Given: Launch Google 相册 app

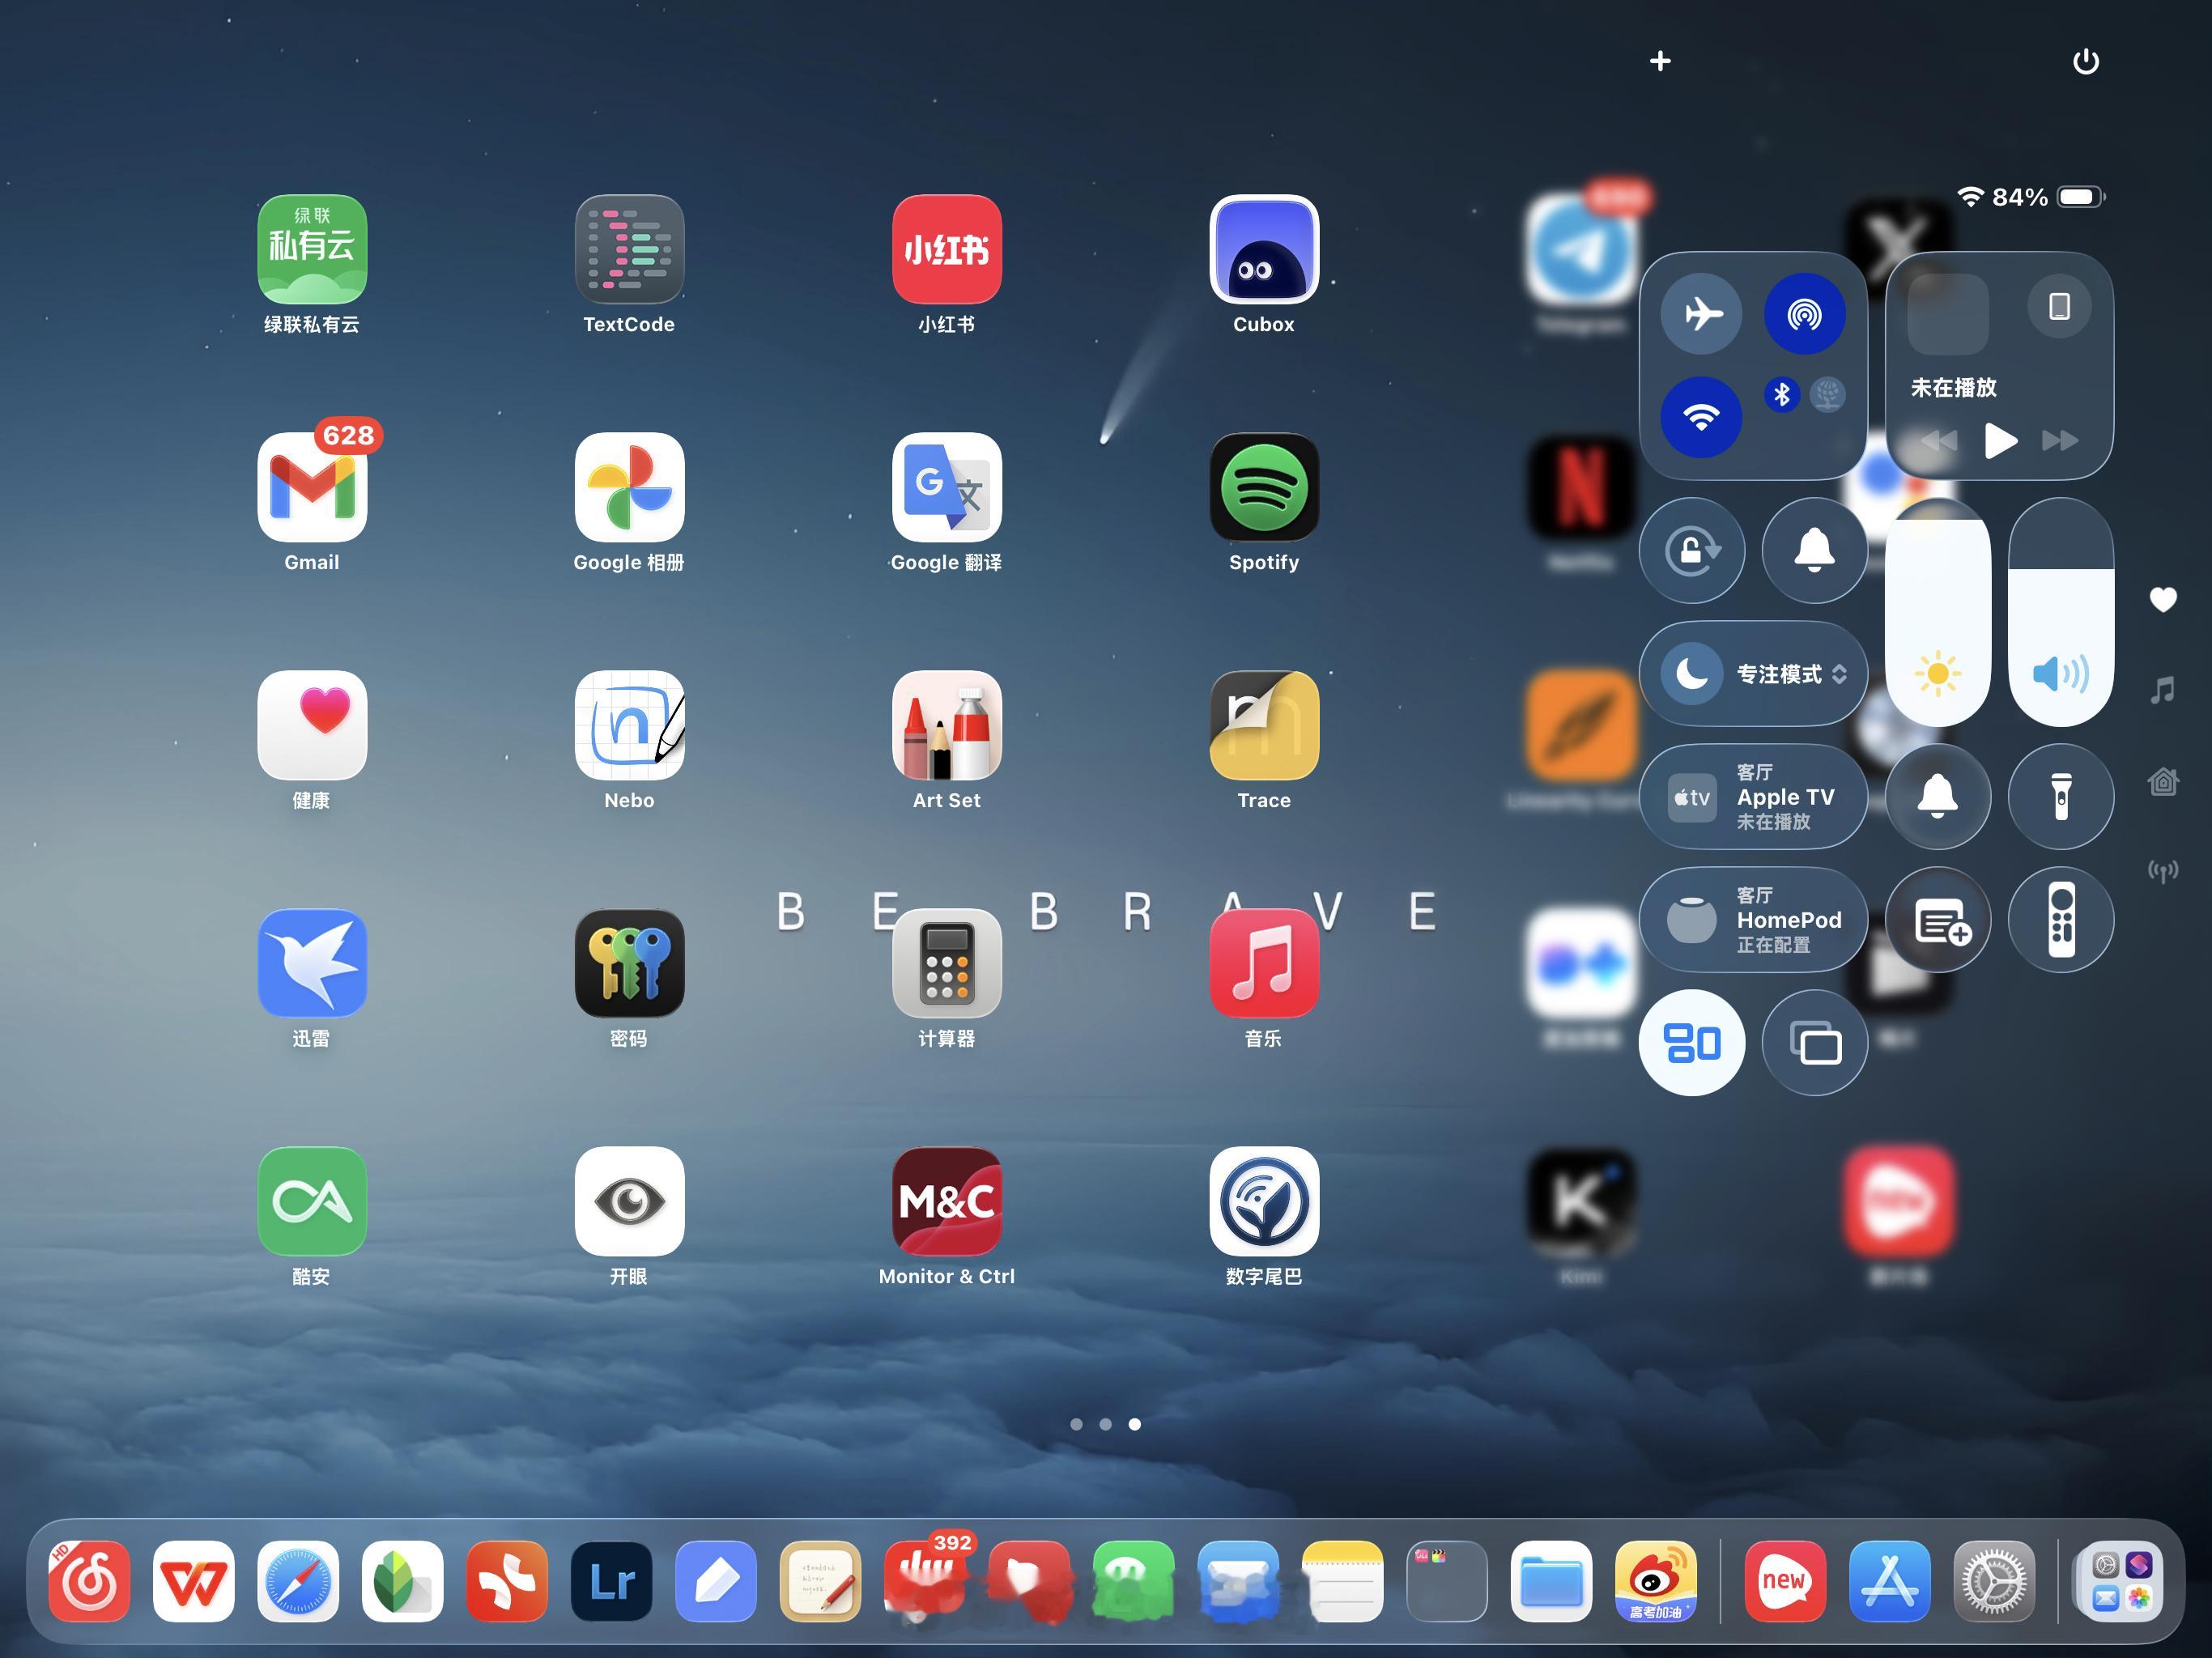Looking at the screenshot, I should 629,488.
